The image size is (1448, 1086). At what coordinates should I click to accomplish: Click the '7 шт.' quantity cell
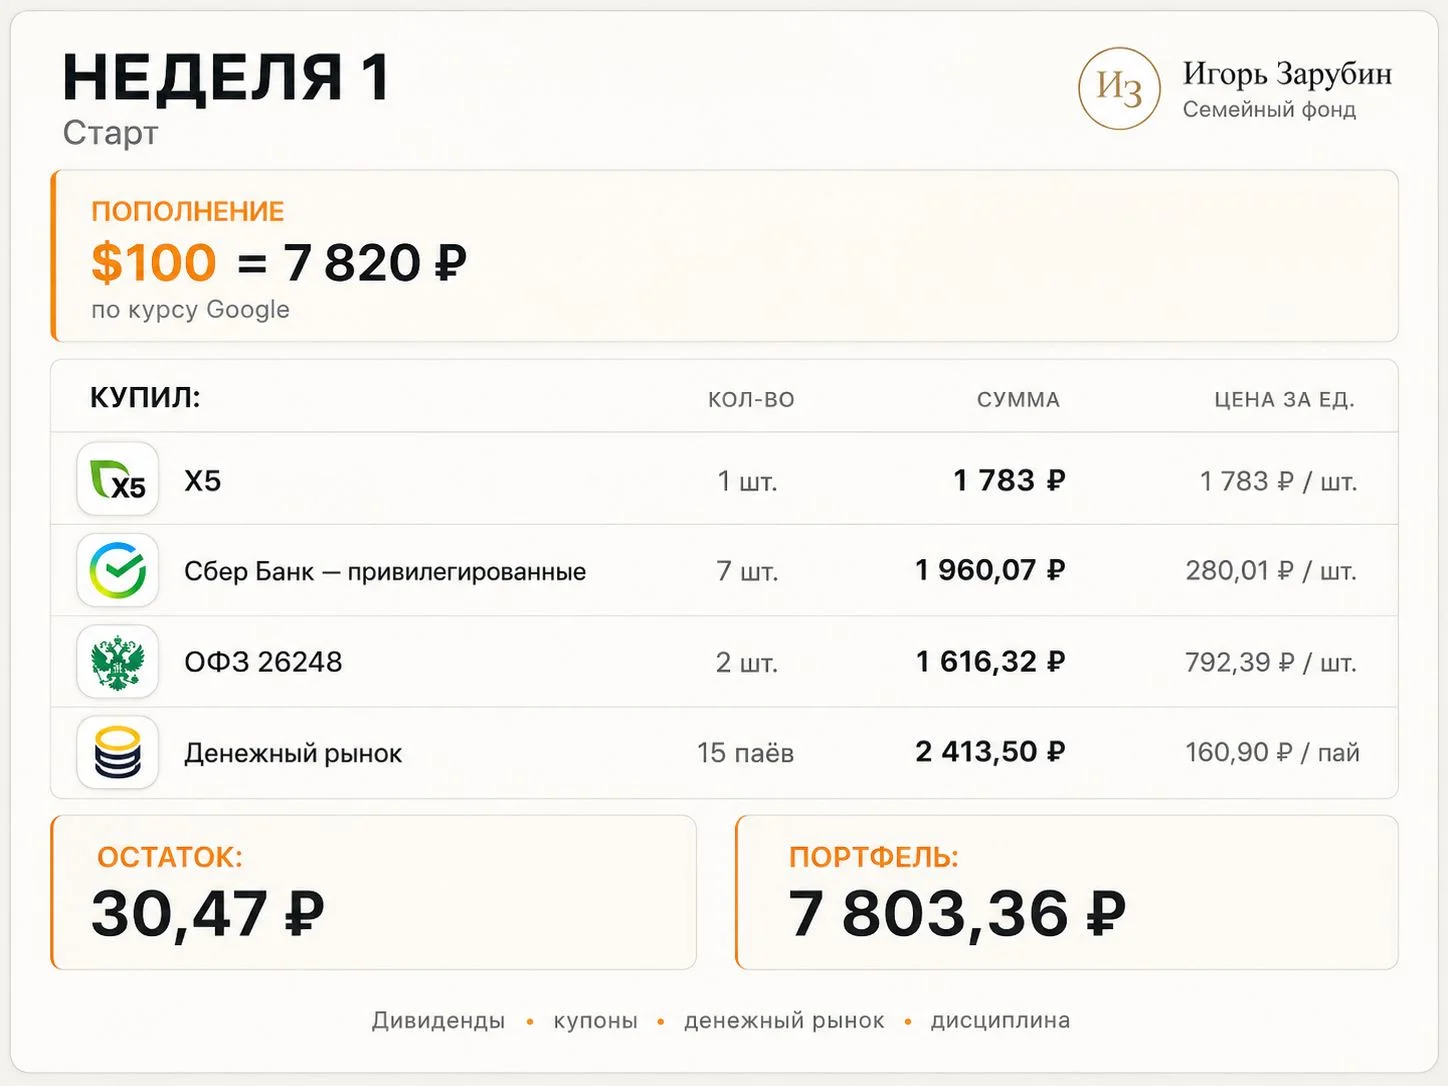pos(747,571)
